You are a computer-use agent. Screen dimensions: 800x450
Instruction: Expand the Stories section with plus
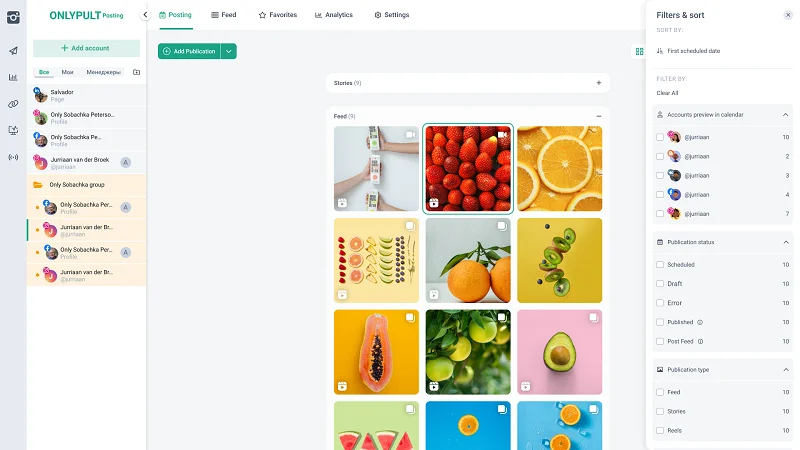(598, 83)
